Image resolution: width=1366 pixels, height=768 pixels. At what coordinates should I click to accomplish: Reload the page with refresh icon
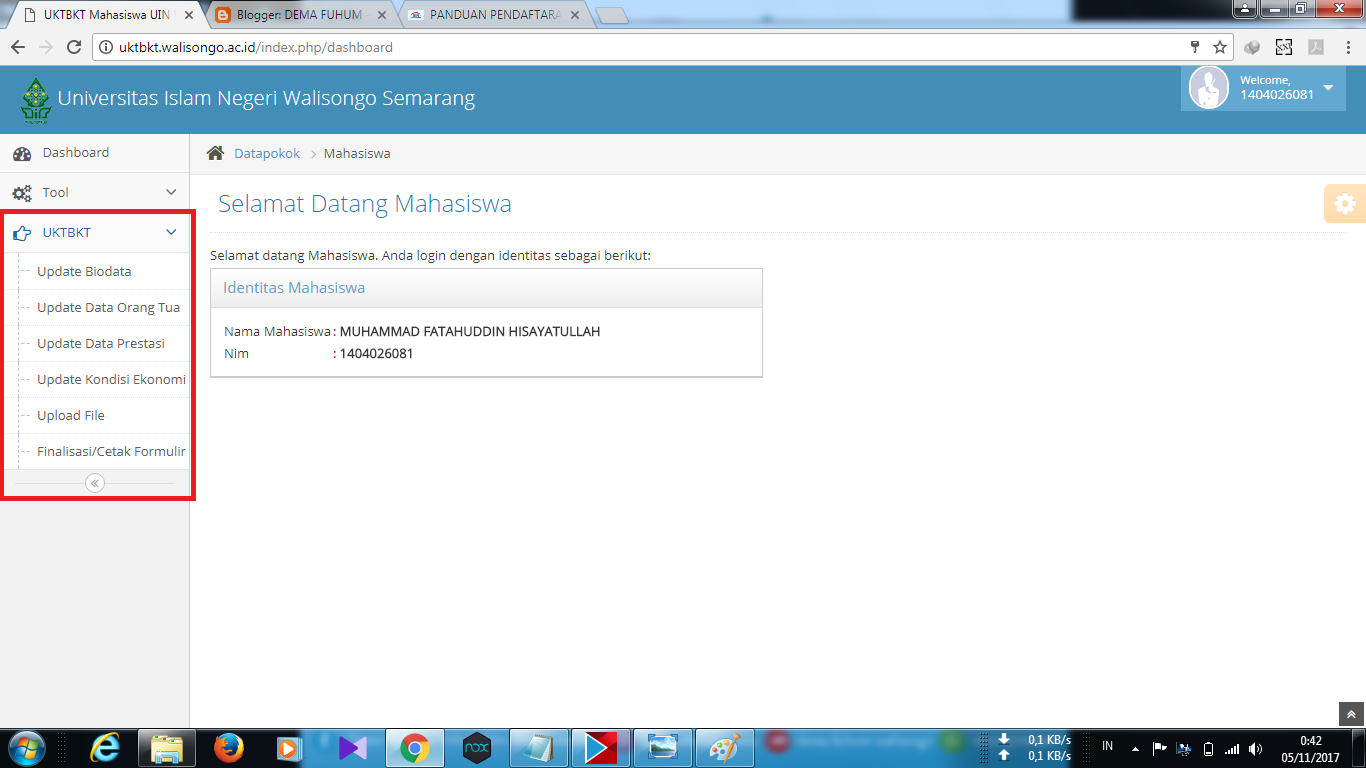pyautogui.click(x=73, y=47)
